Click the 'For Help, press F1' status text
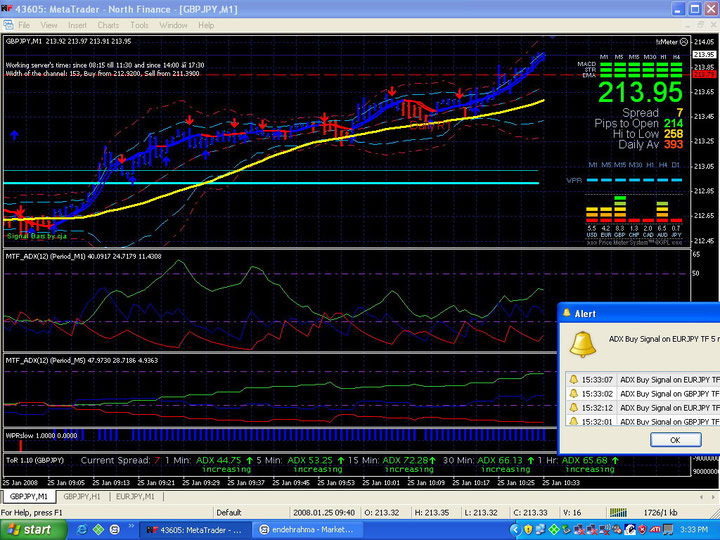Image resolution: width=720 pixels, height=540 pixels. click(x=32, y=512)
